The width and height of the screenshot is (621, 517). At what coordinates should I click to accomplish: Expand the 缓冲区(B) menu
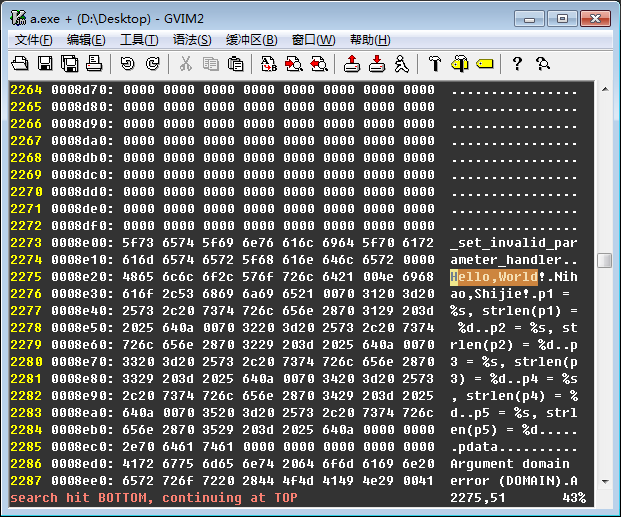tap(251, 40)
